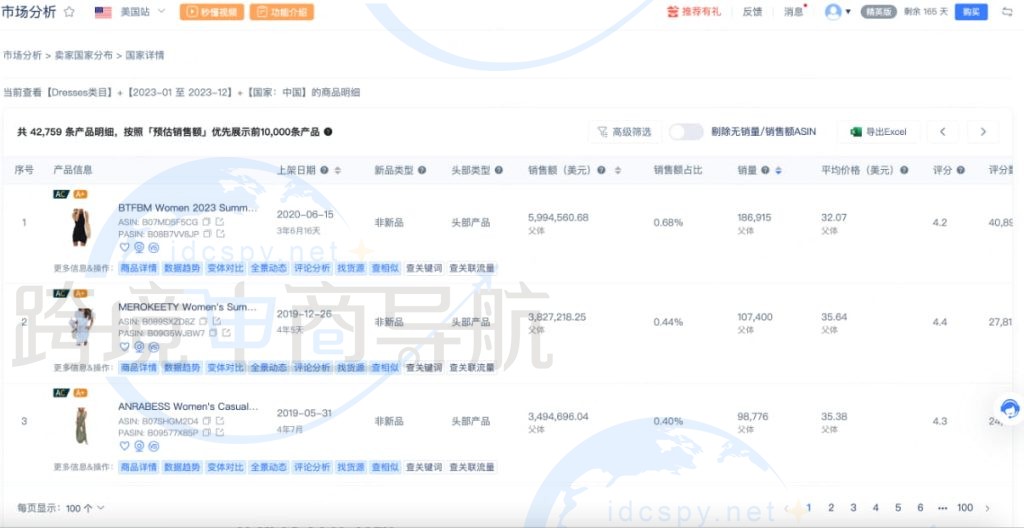Open 反馈 feedback
1024x528 pixels.
pos(752,12)
